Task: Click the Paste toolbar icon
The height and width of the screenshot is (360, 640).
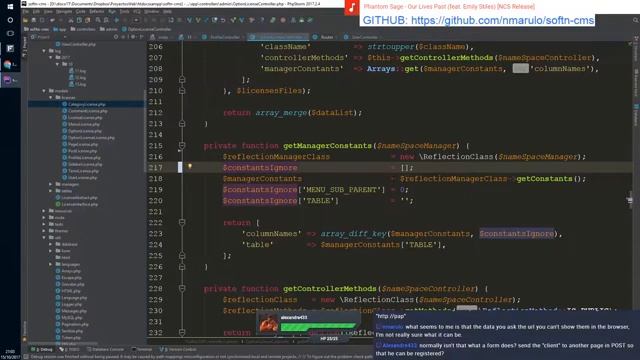Action: click(x=87, y=20)
